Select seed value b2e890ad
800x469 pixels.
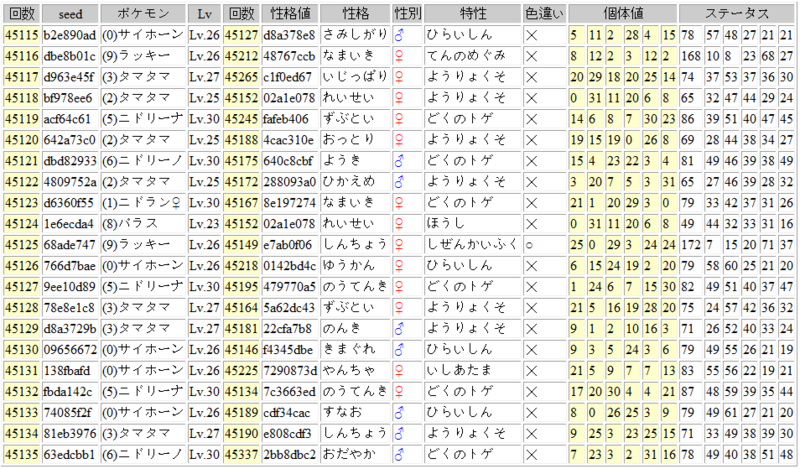click(70, 35)
